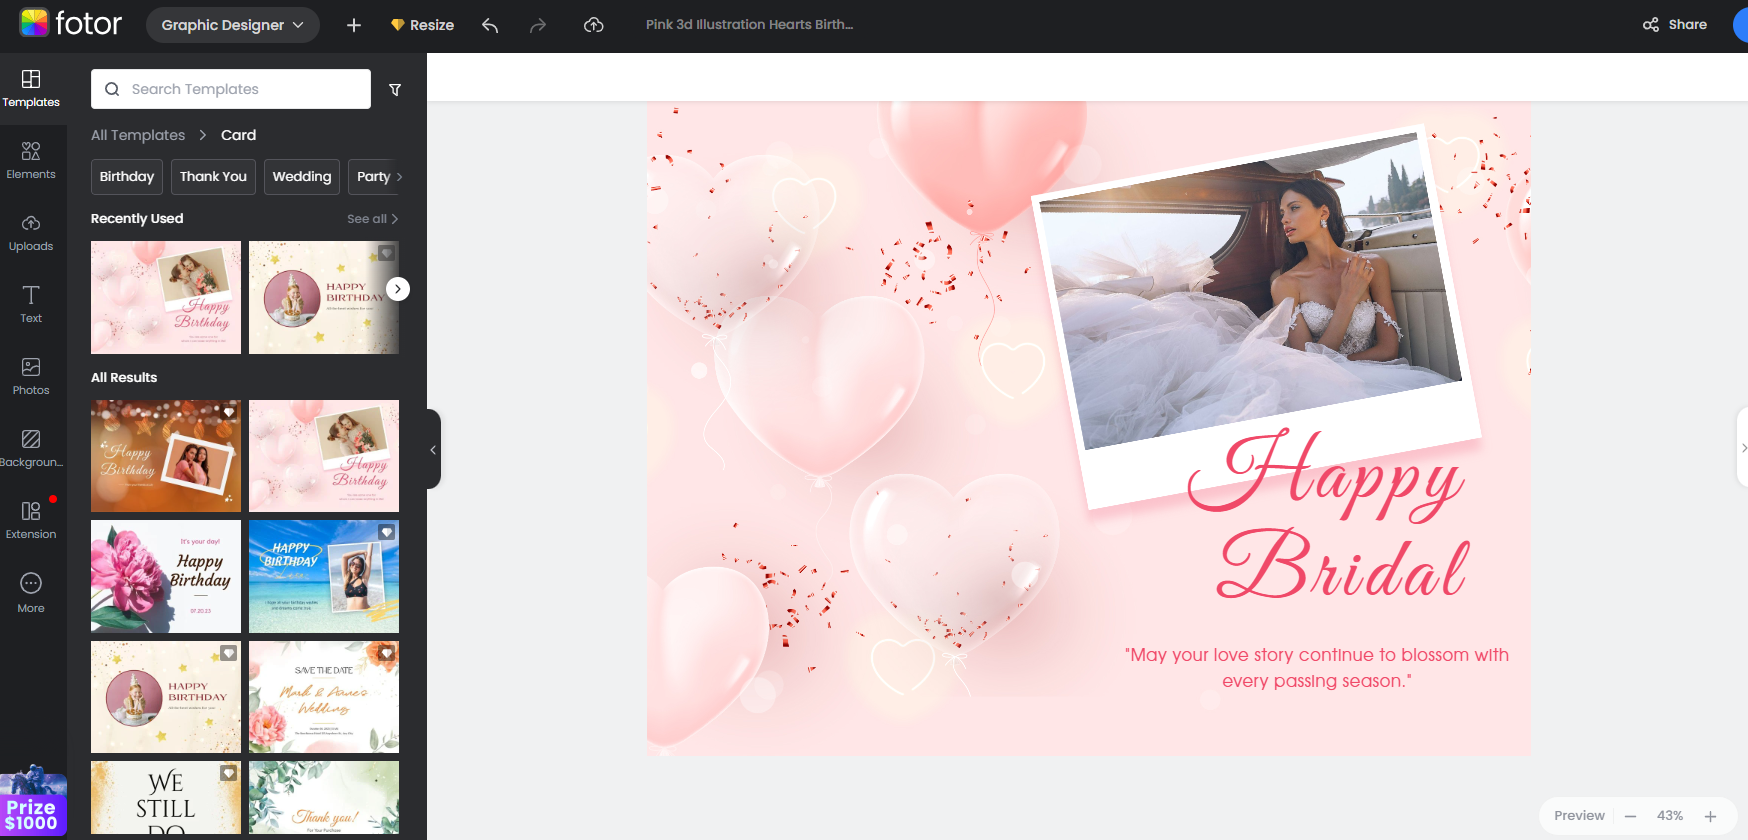Click the cloud save icon
This screenshot has width=1748, height=840.
pyautogui.click(x=594, y=25)
